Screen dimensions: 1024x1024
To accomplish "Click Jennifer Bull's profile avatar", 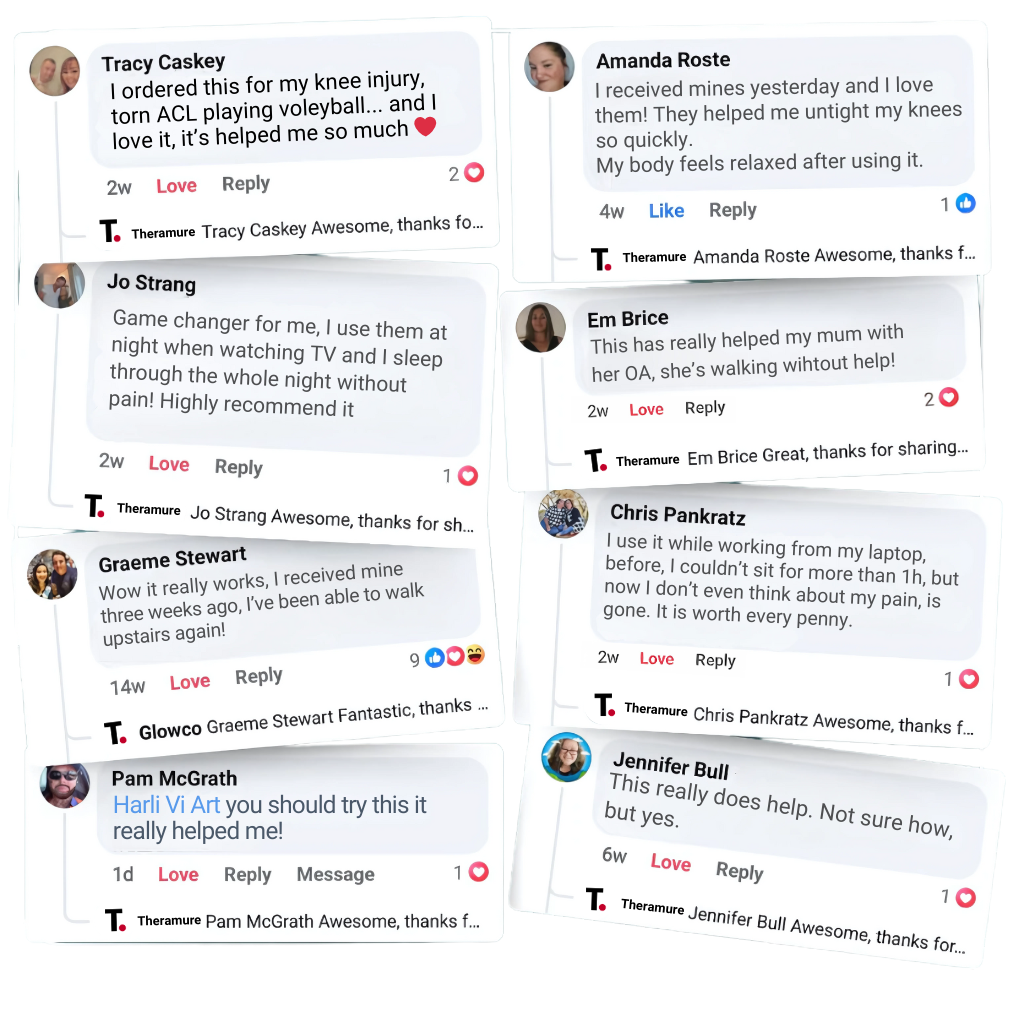I will click(x=567, y=757).
